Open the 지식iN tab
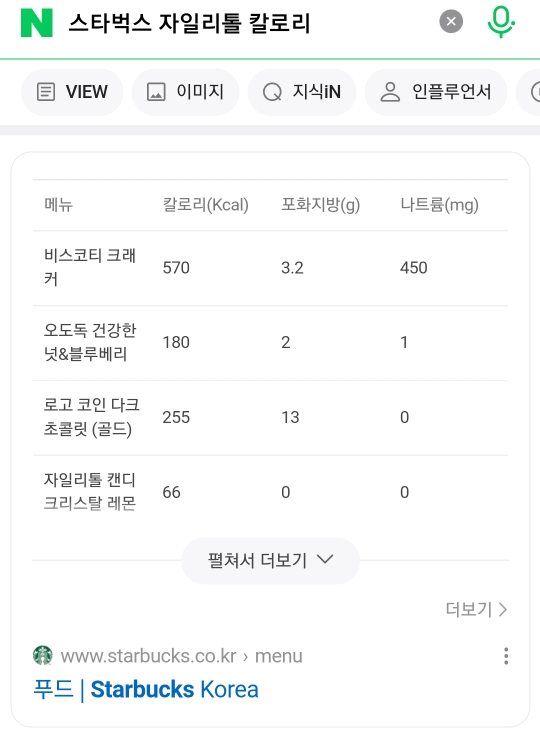The height and width of the screenshot is (732, 540). point(302,92)
